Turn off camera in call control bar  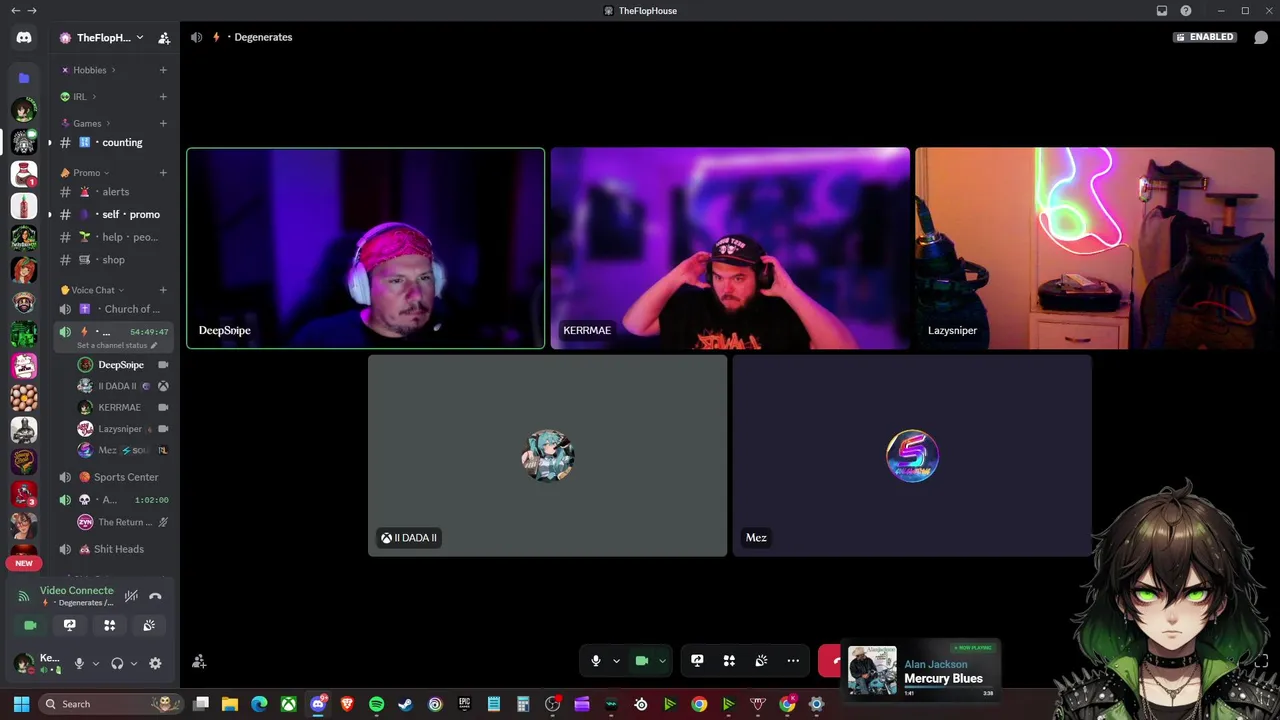click(x=642, y=661)
